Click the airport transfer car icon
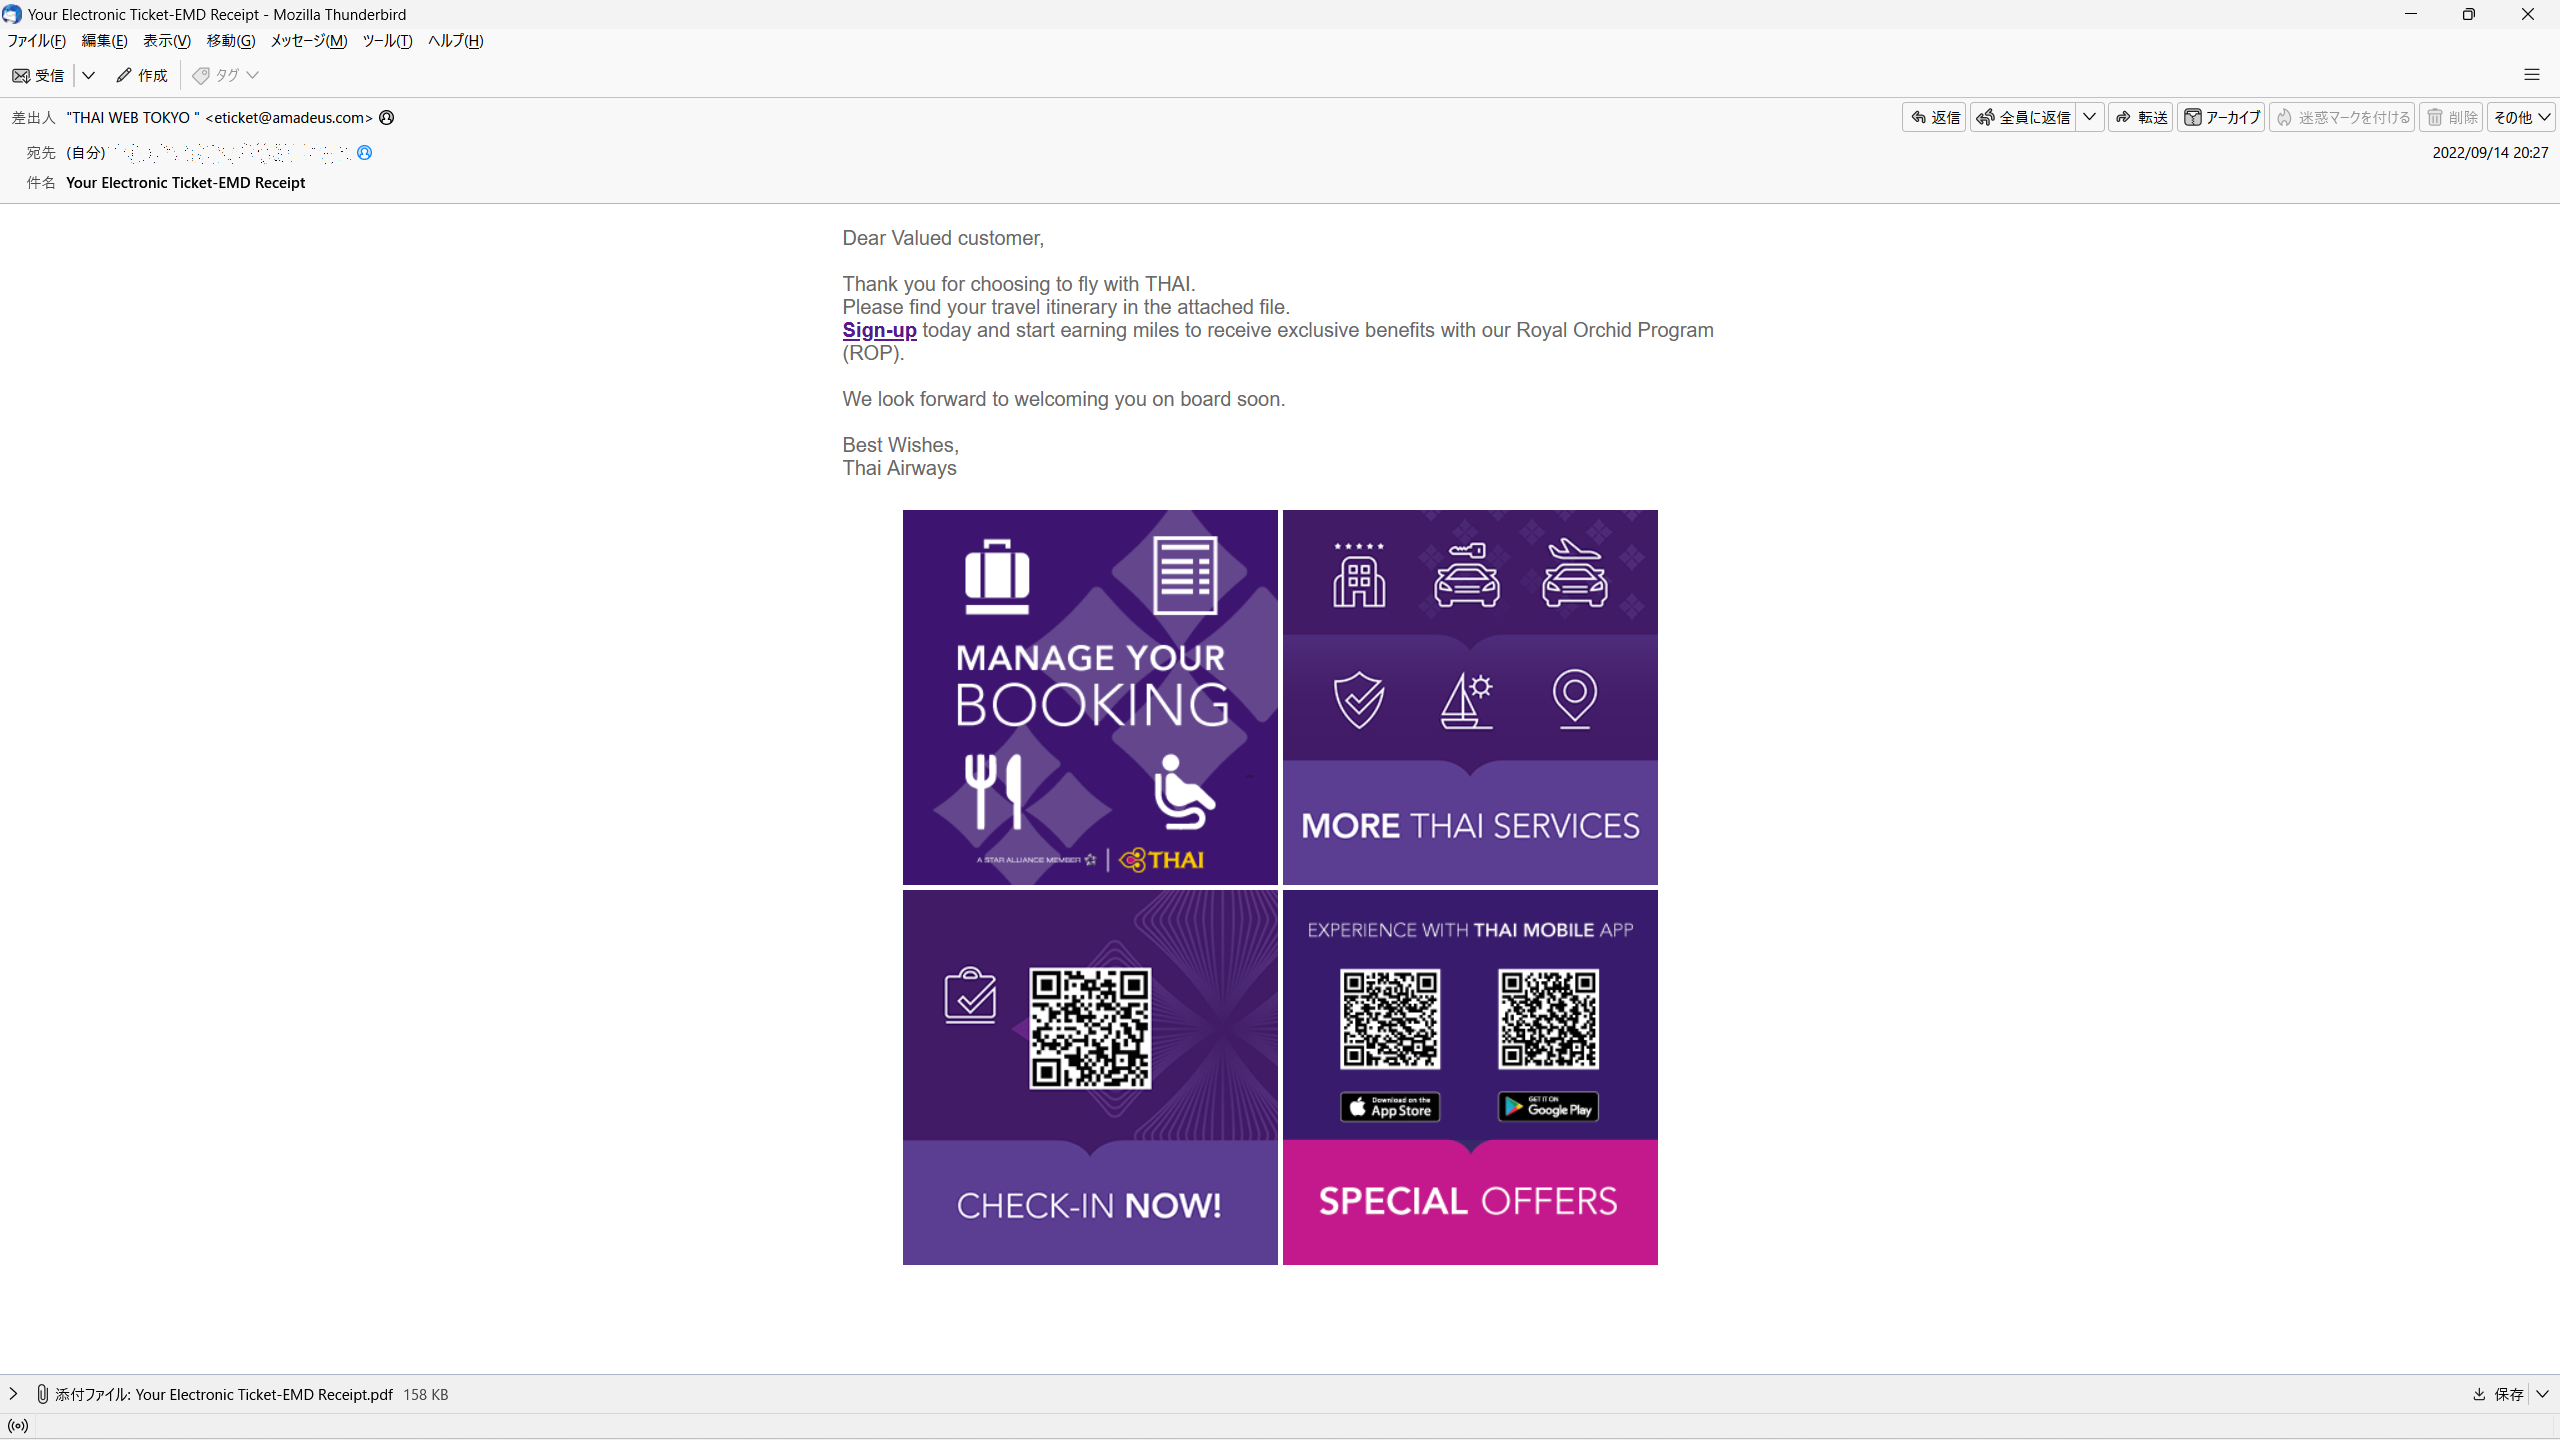2560x1440 pixels. click(1575, 573)
